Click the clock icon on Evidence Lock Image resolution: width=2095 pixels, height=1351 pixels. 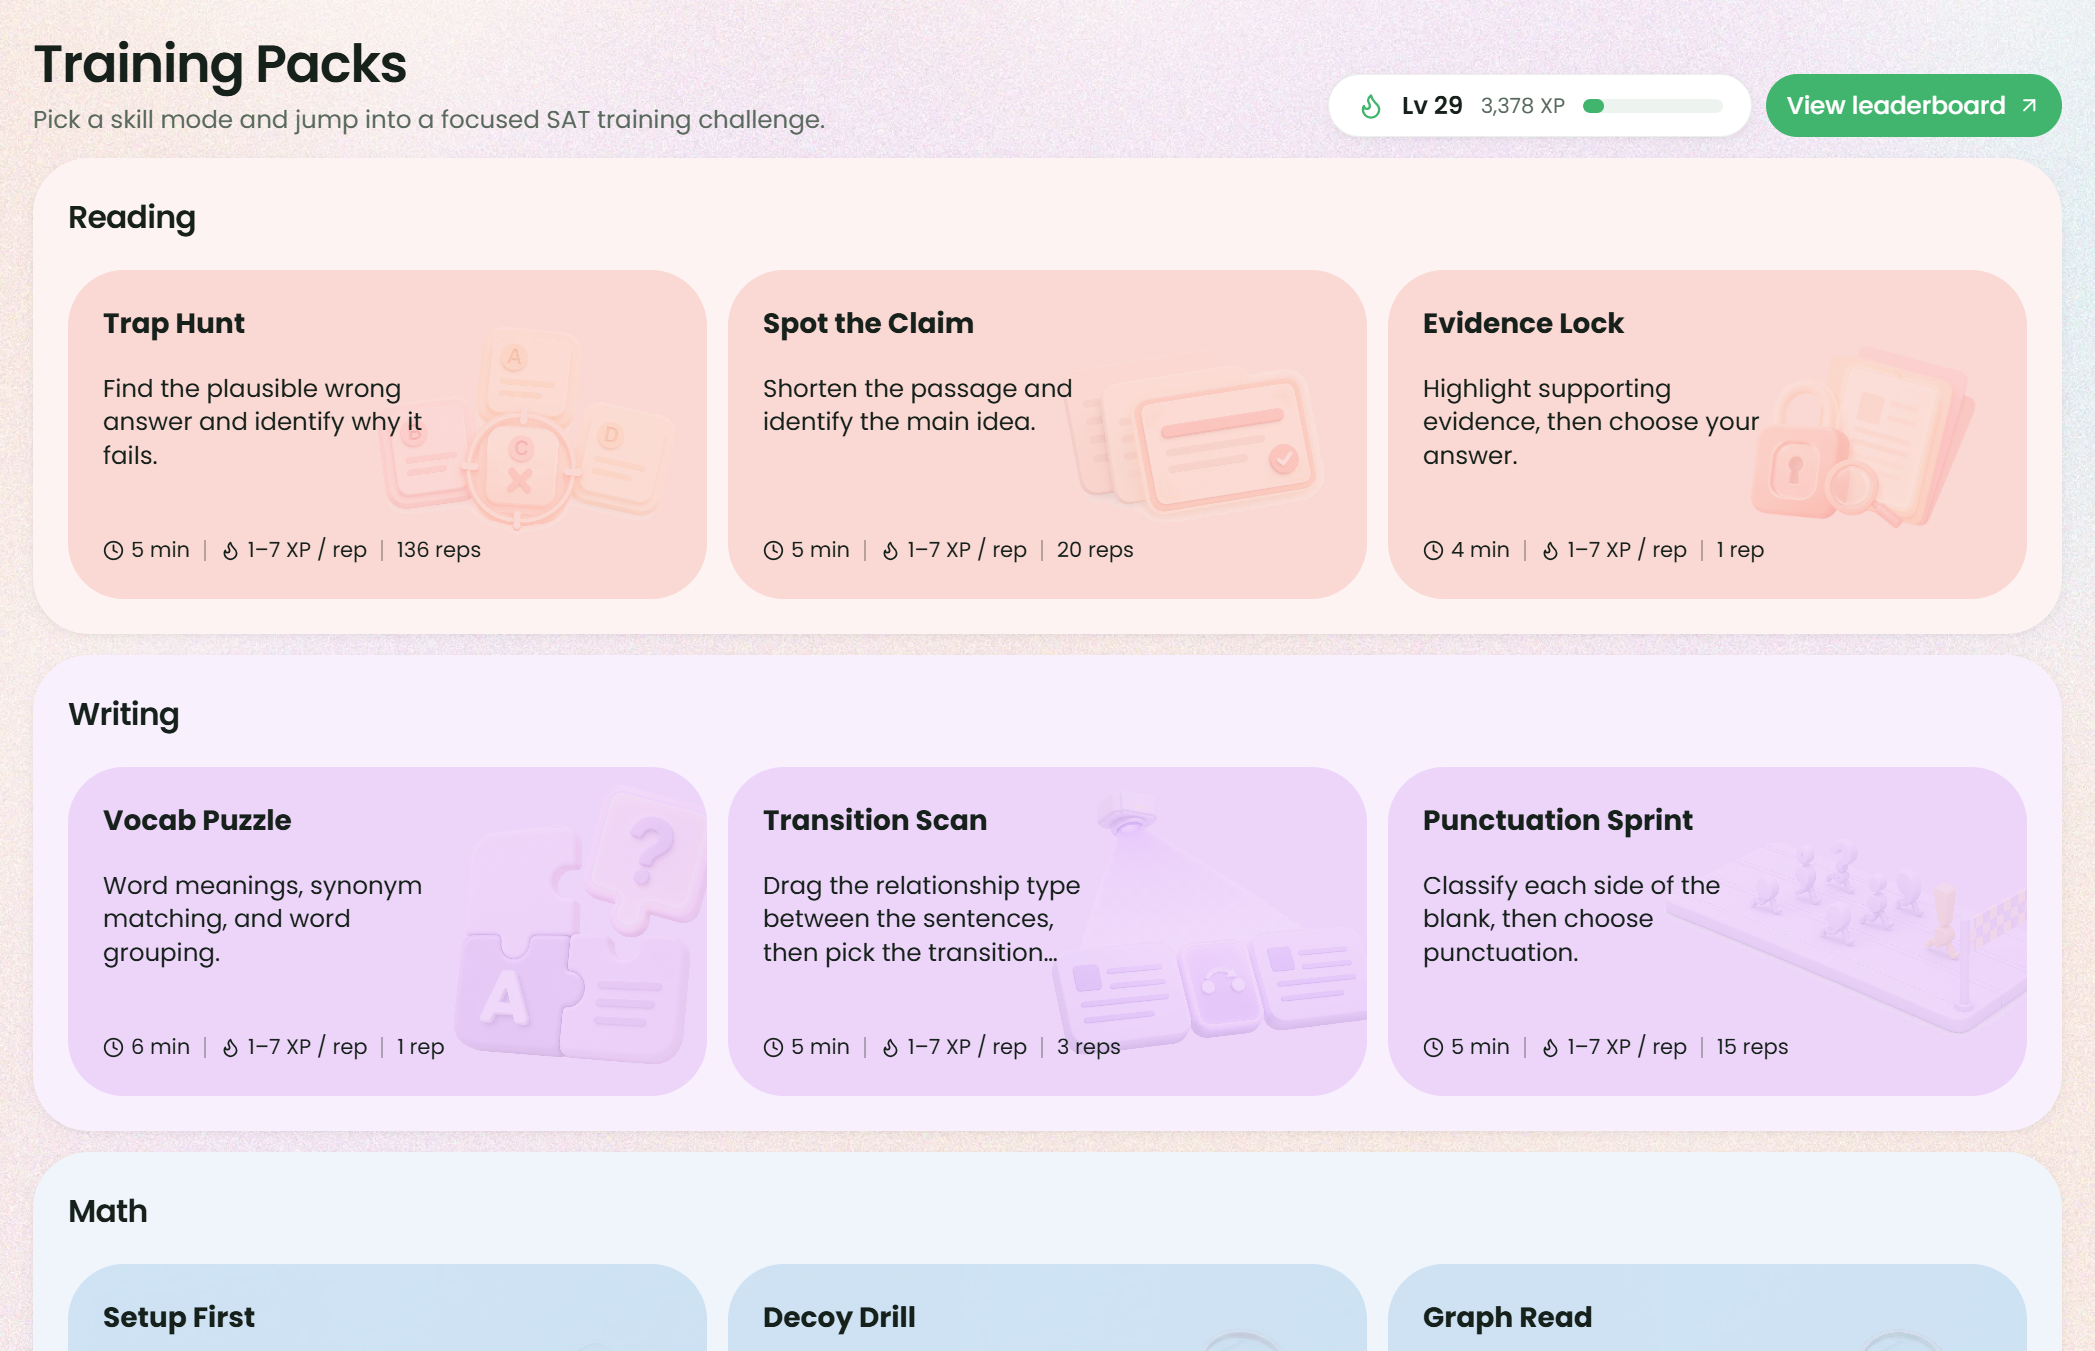pyautogui.click(x=1433, y=550)
